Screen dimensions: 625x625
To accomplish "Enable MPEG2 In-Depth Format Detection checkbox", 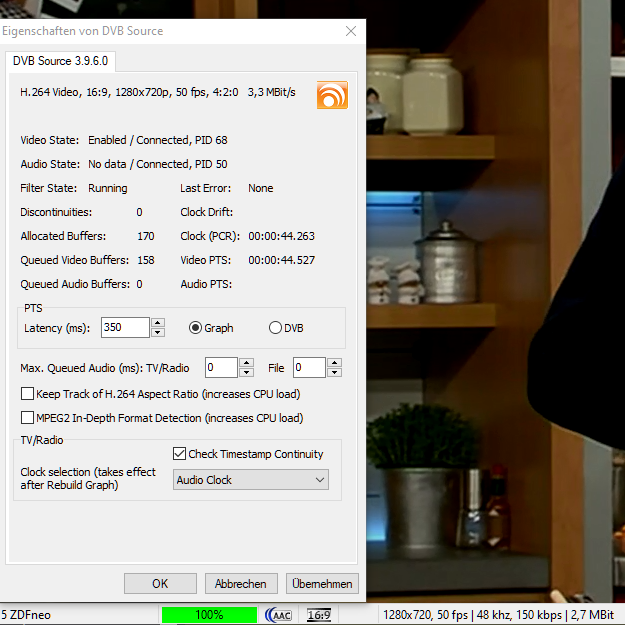I will (x=27, y=418).
